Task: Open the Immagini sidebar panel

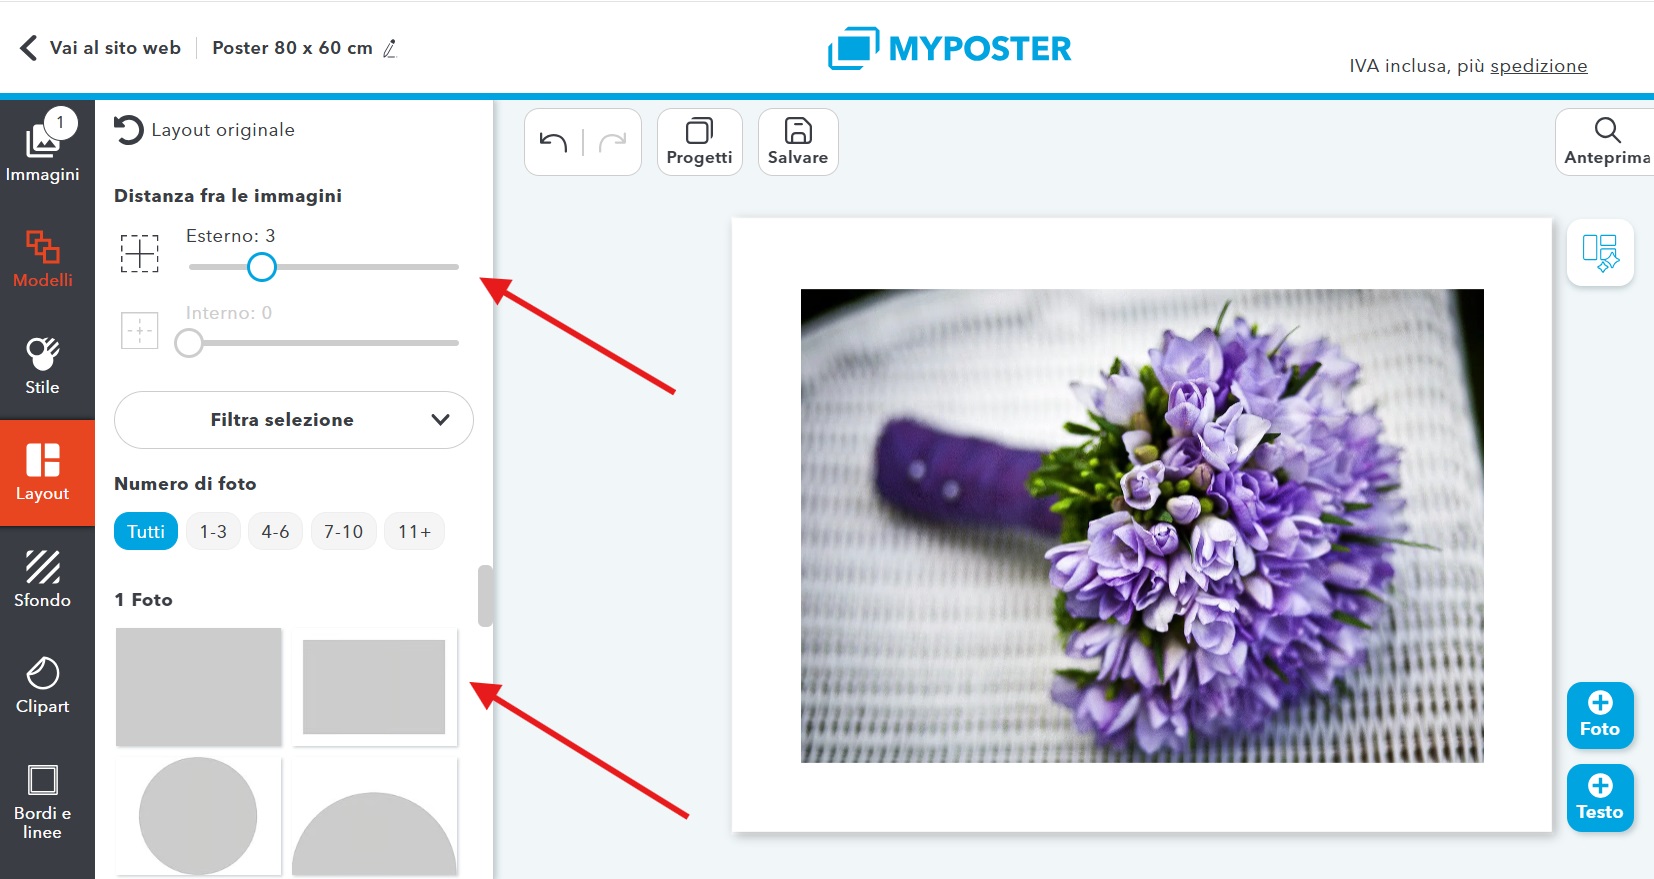Action: [x=43, y=147]
